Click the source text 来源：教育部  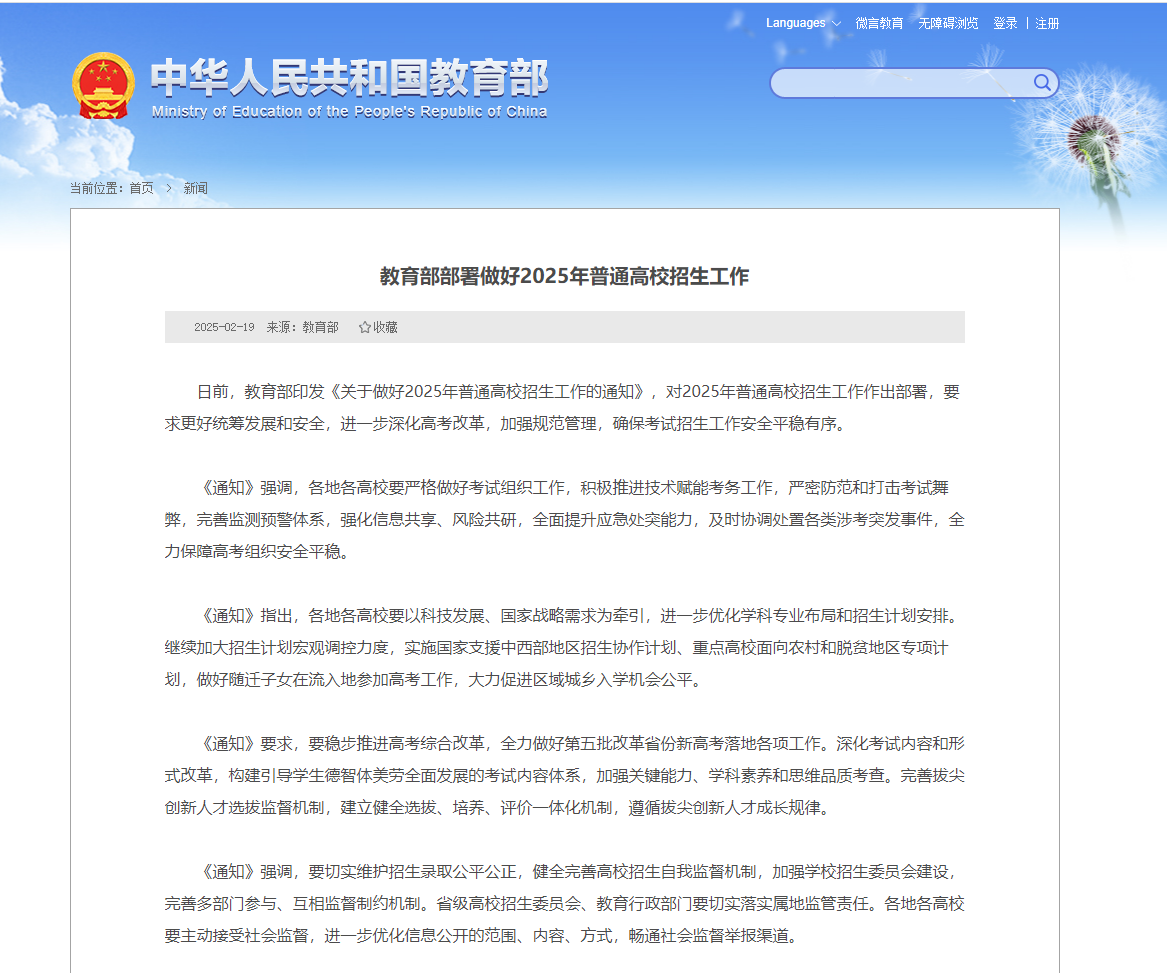pos(302,328)
